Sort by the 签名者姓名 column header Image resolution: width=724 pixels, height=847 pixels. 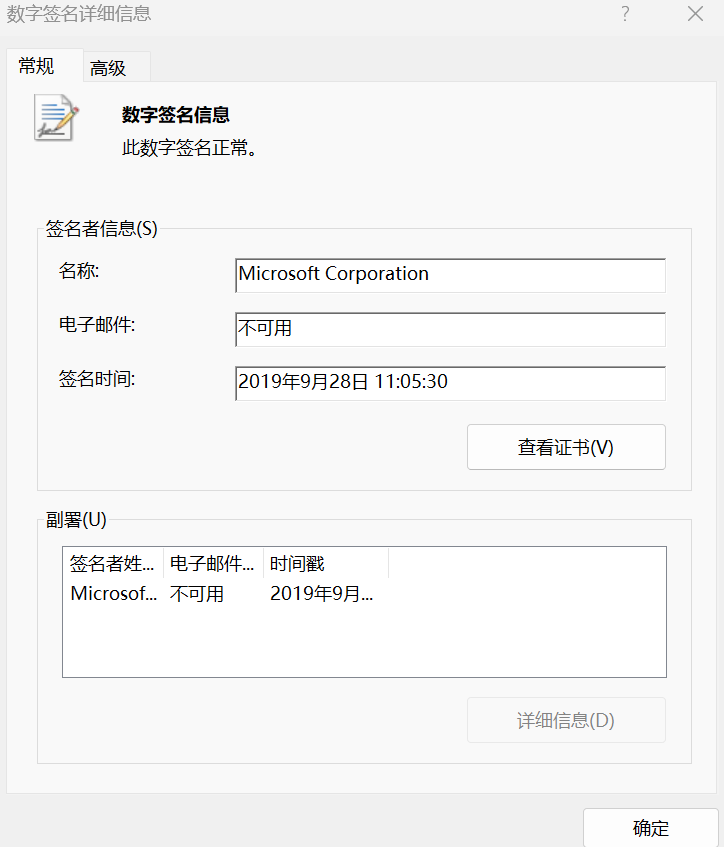click(x=113, y=564)
